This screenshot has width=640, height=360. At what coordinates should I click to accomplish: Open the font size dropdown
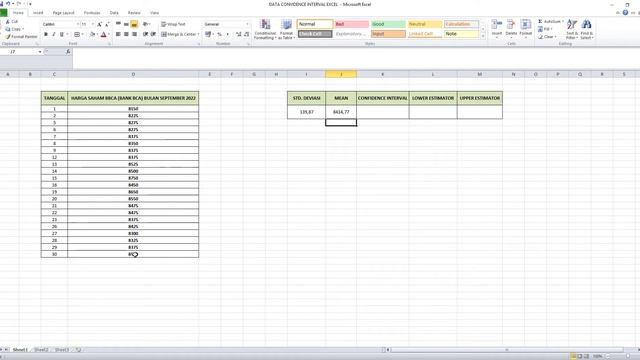click(92, 24)
